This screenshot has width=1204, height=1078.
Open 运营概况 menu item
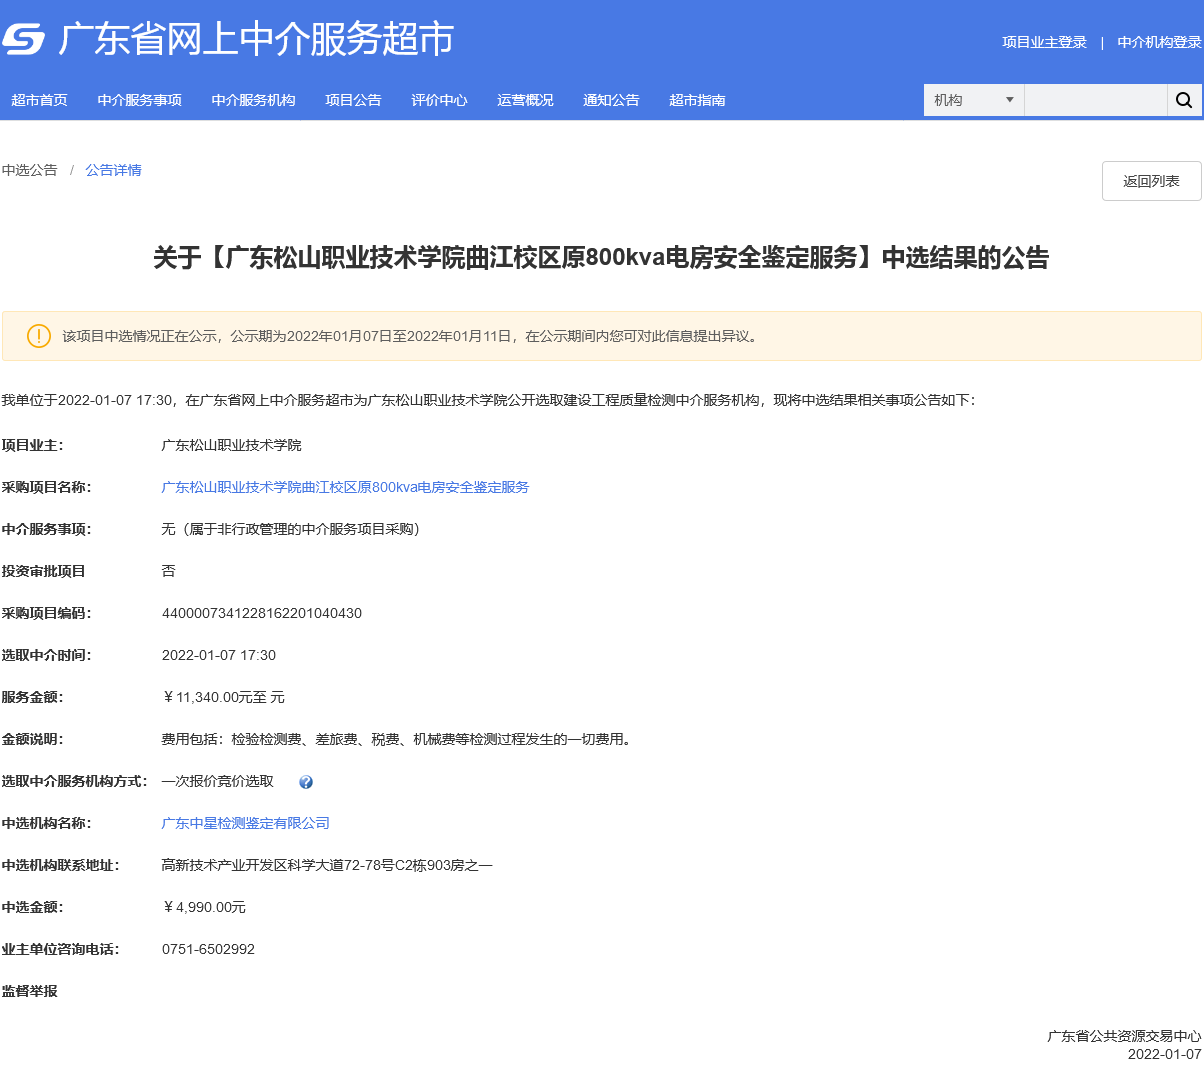click(526, 100)
